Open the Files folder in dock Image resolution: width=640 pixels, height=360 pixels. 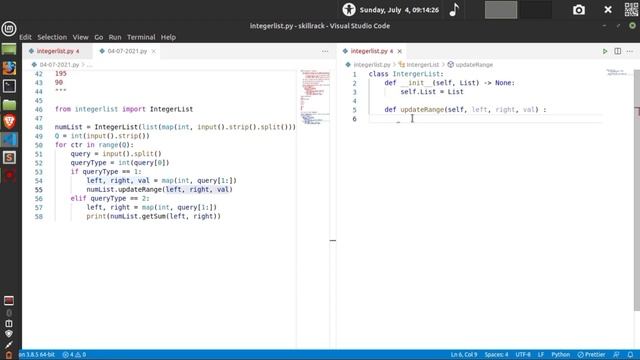(x=9, y=104)
